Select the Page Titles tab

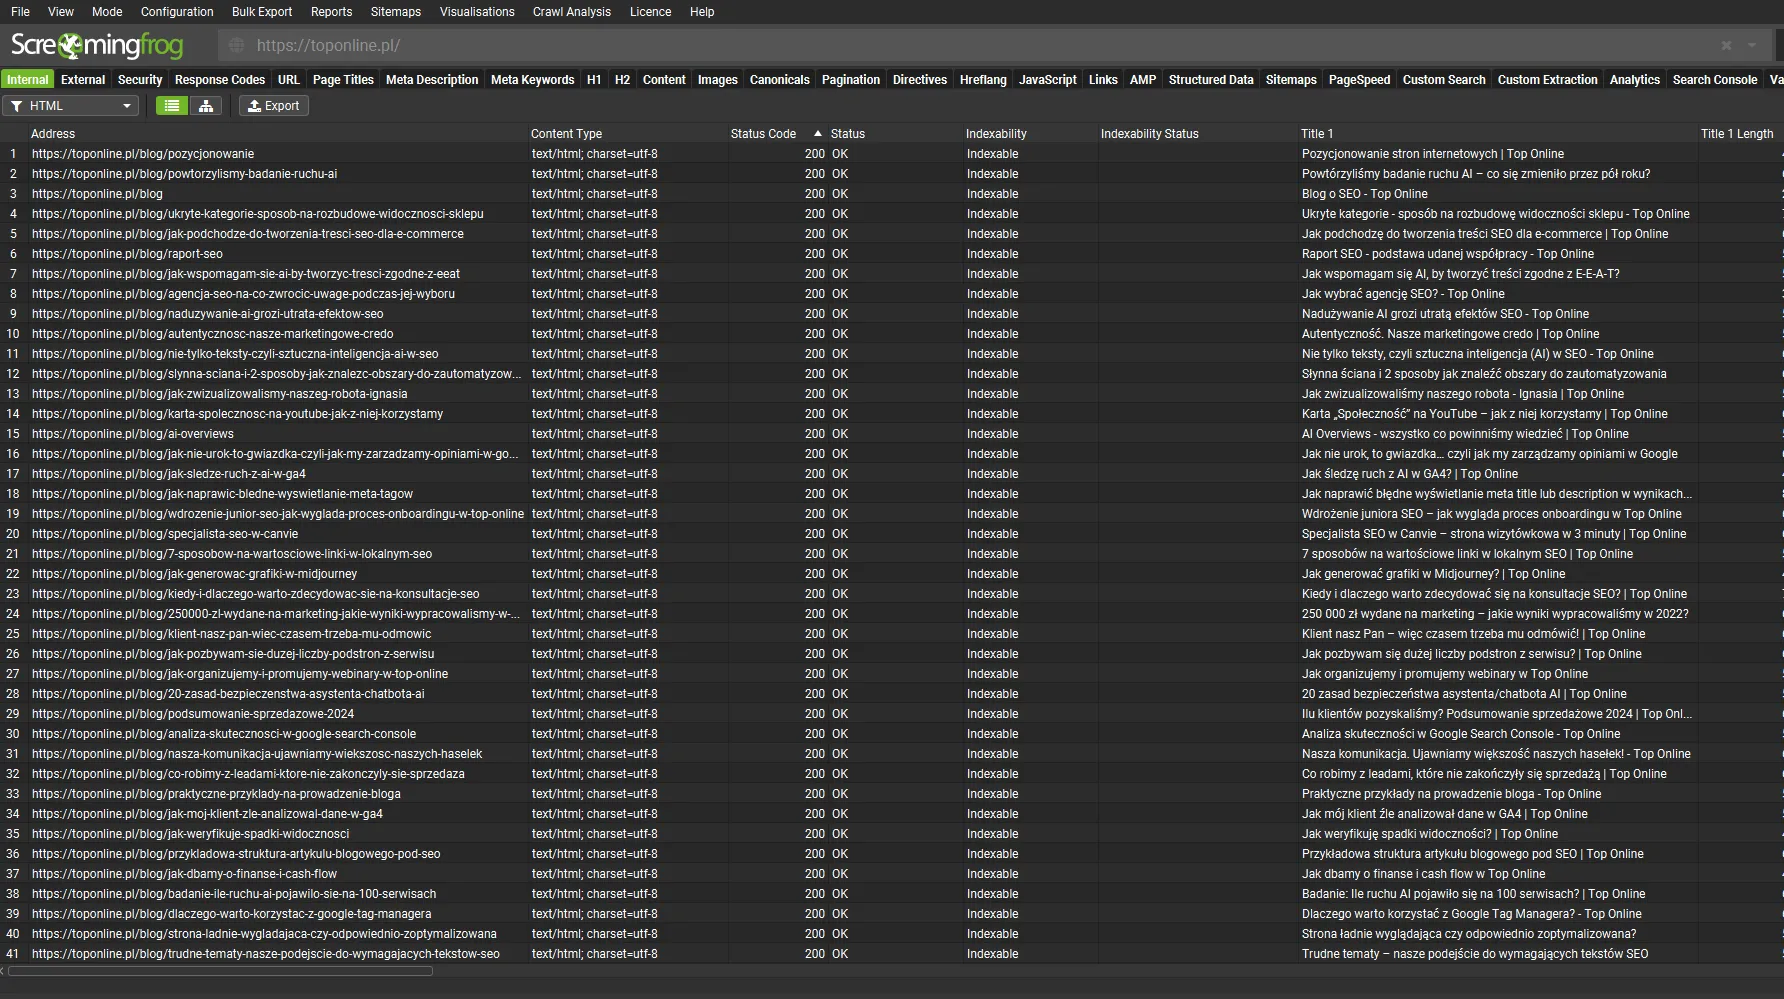click(343, 80)
